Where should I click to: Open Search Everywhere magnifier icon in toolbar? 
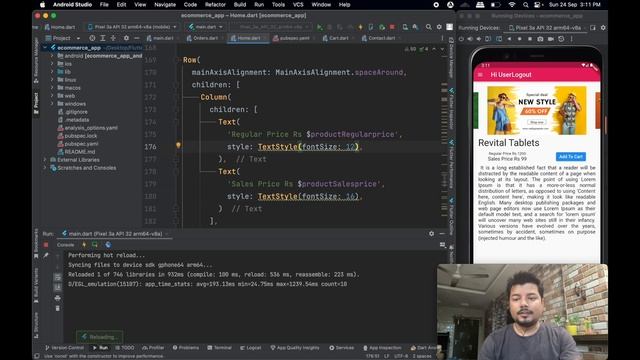pyautogui.click(x=429, y=27)
